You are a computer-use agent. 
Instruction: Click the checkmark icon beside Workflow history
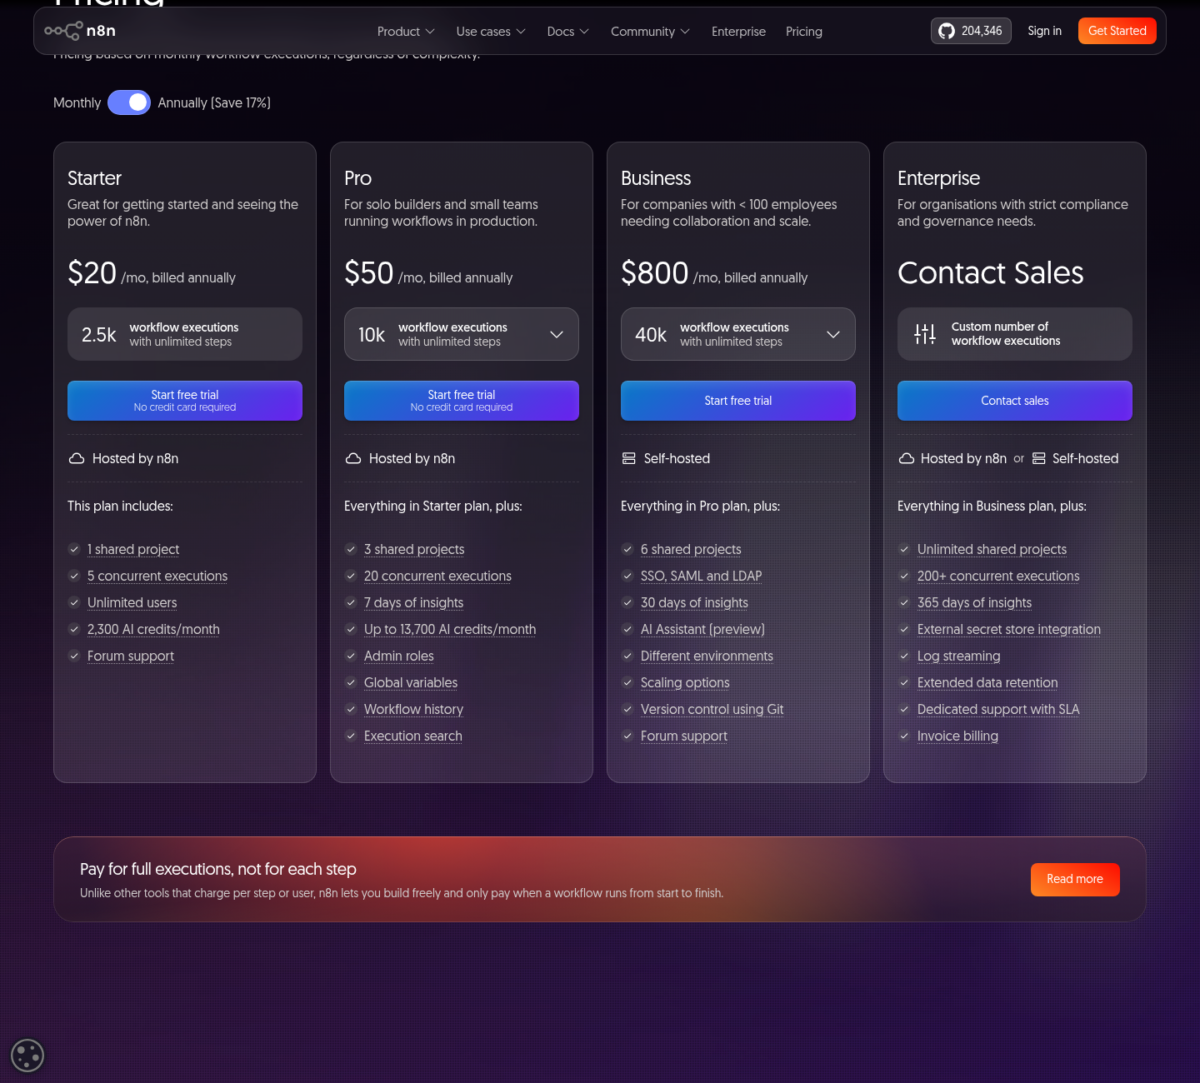(351, 709)
